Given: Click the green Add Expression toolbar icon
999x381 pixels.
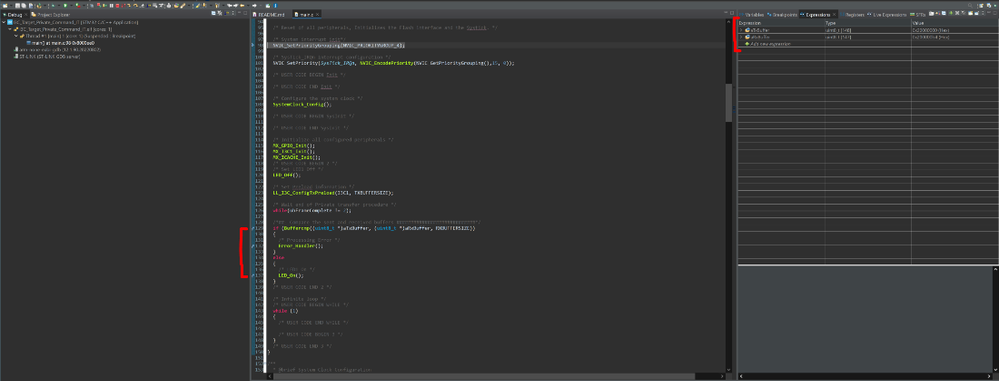Looking at the screenshot, I should tap(951, 13).
